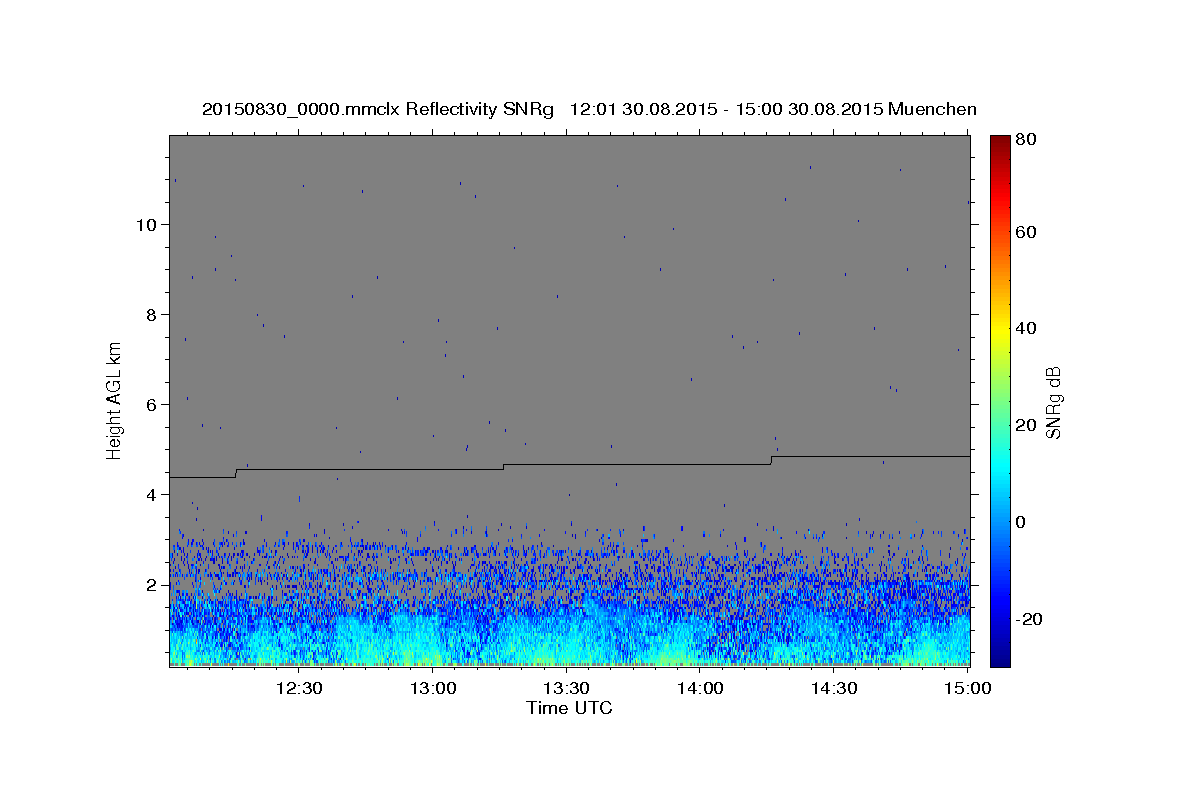Click the 14:30 time tick label
Screen dimensions: 1200x800
[833, 689]
